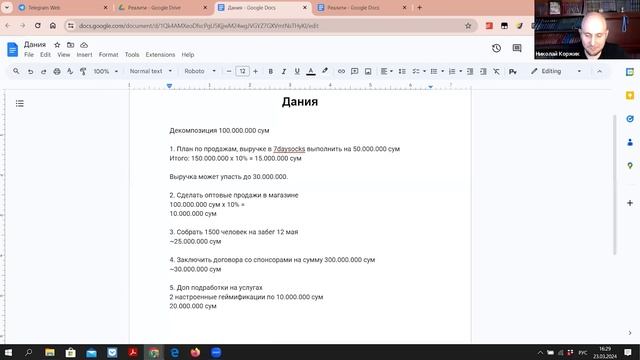Image resolution: width=640 pixels, height=360 pixels.
Task: Open the search menus magnifier tool
Action: [x=16, y=71]
